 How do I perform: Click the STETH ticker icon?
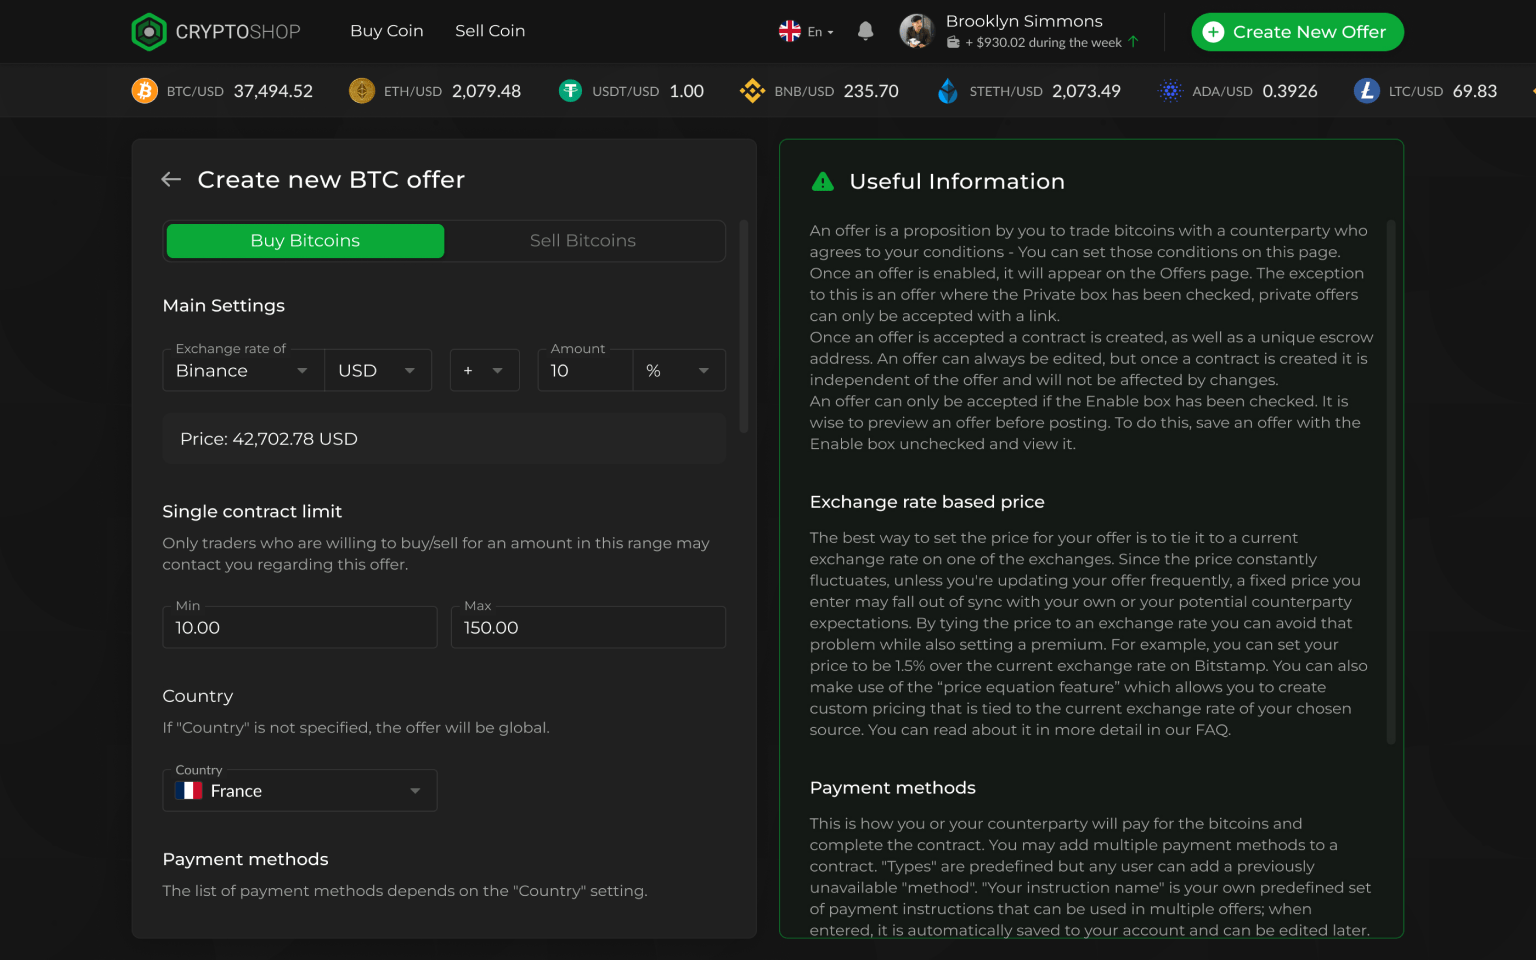pyautogui.click(x=948, y=91)
